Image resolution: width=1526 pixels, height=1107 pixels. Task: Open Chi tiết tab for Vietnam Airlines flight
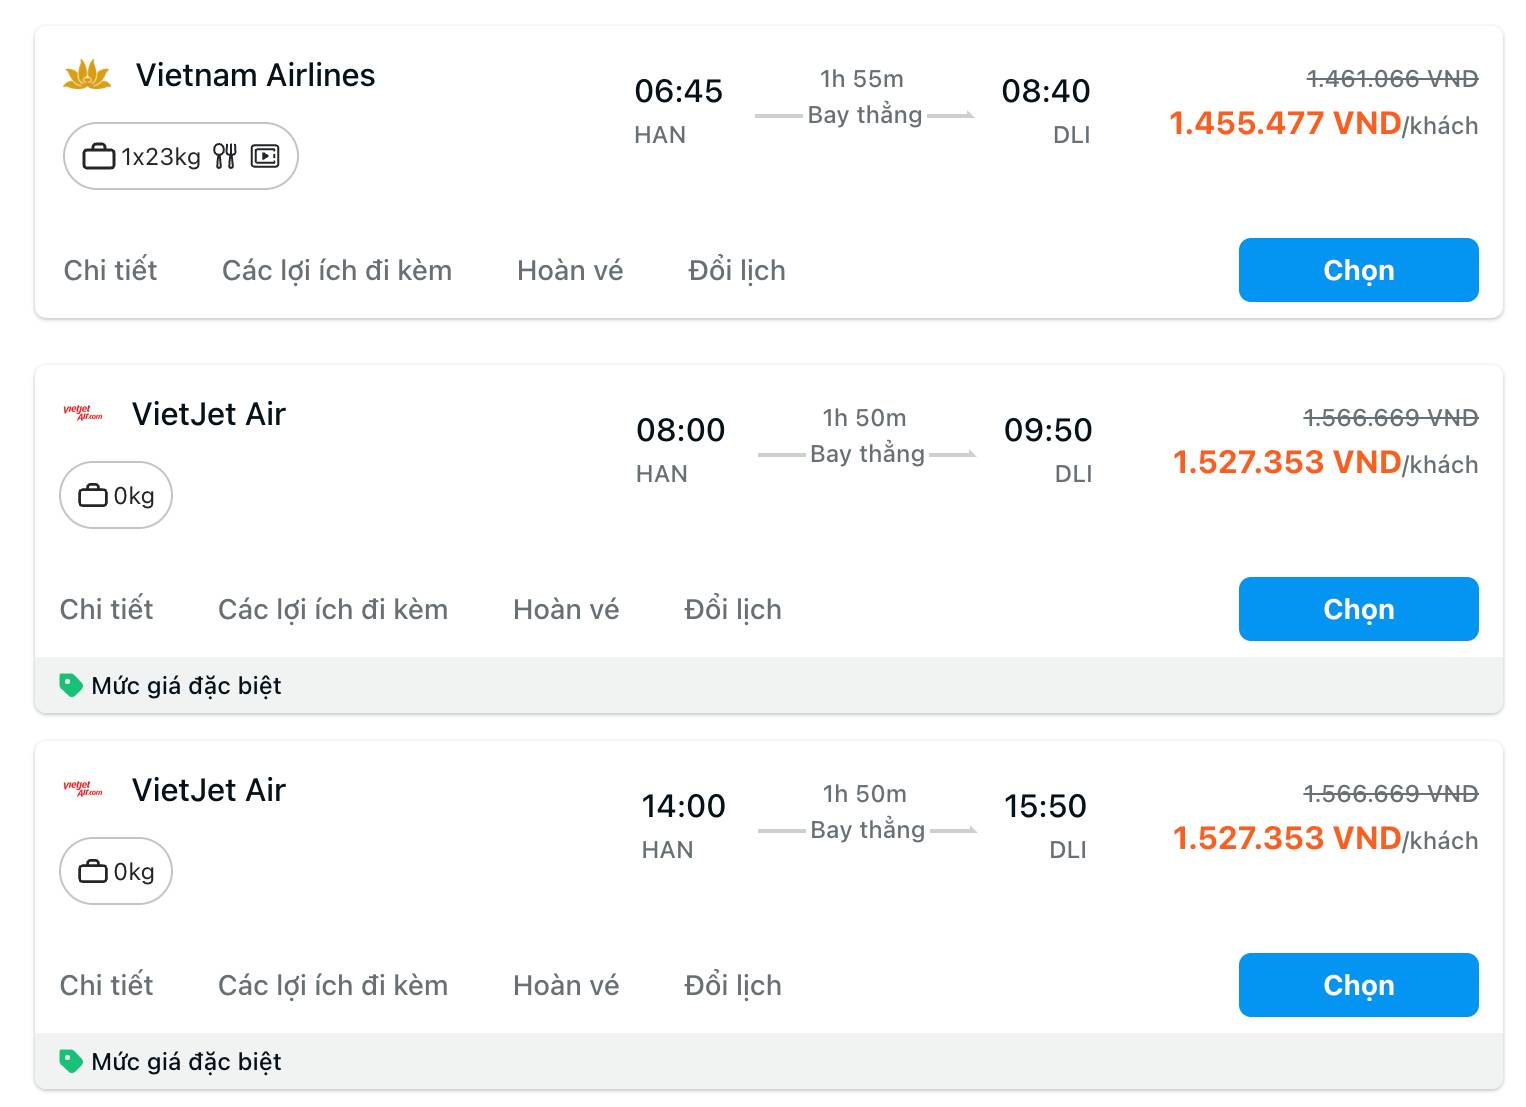coord(110,270)
